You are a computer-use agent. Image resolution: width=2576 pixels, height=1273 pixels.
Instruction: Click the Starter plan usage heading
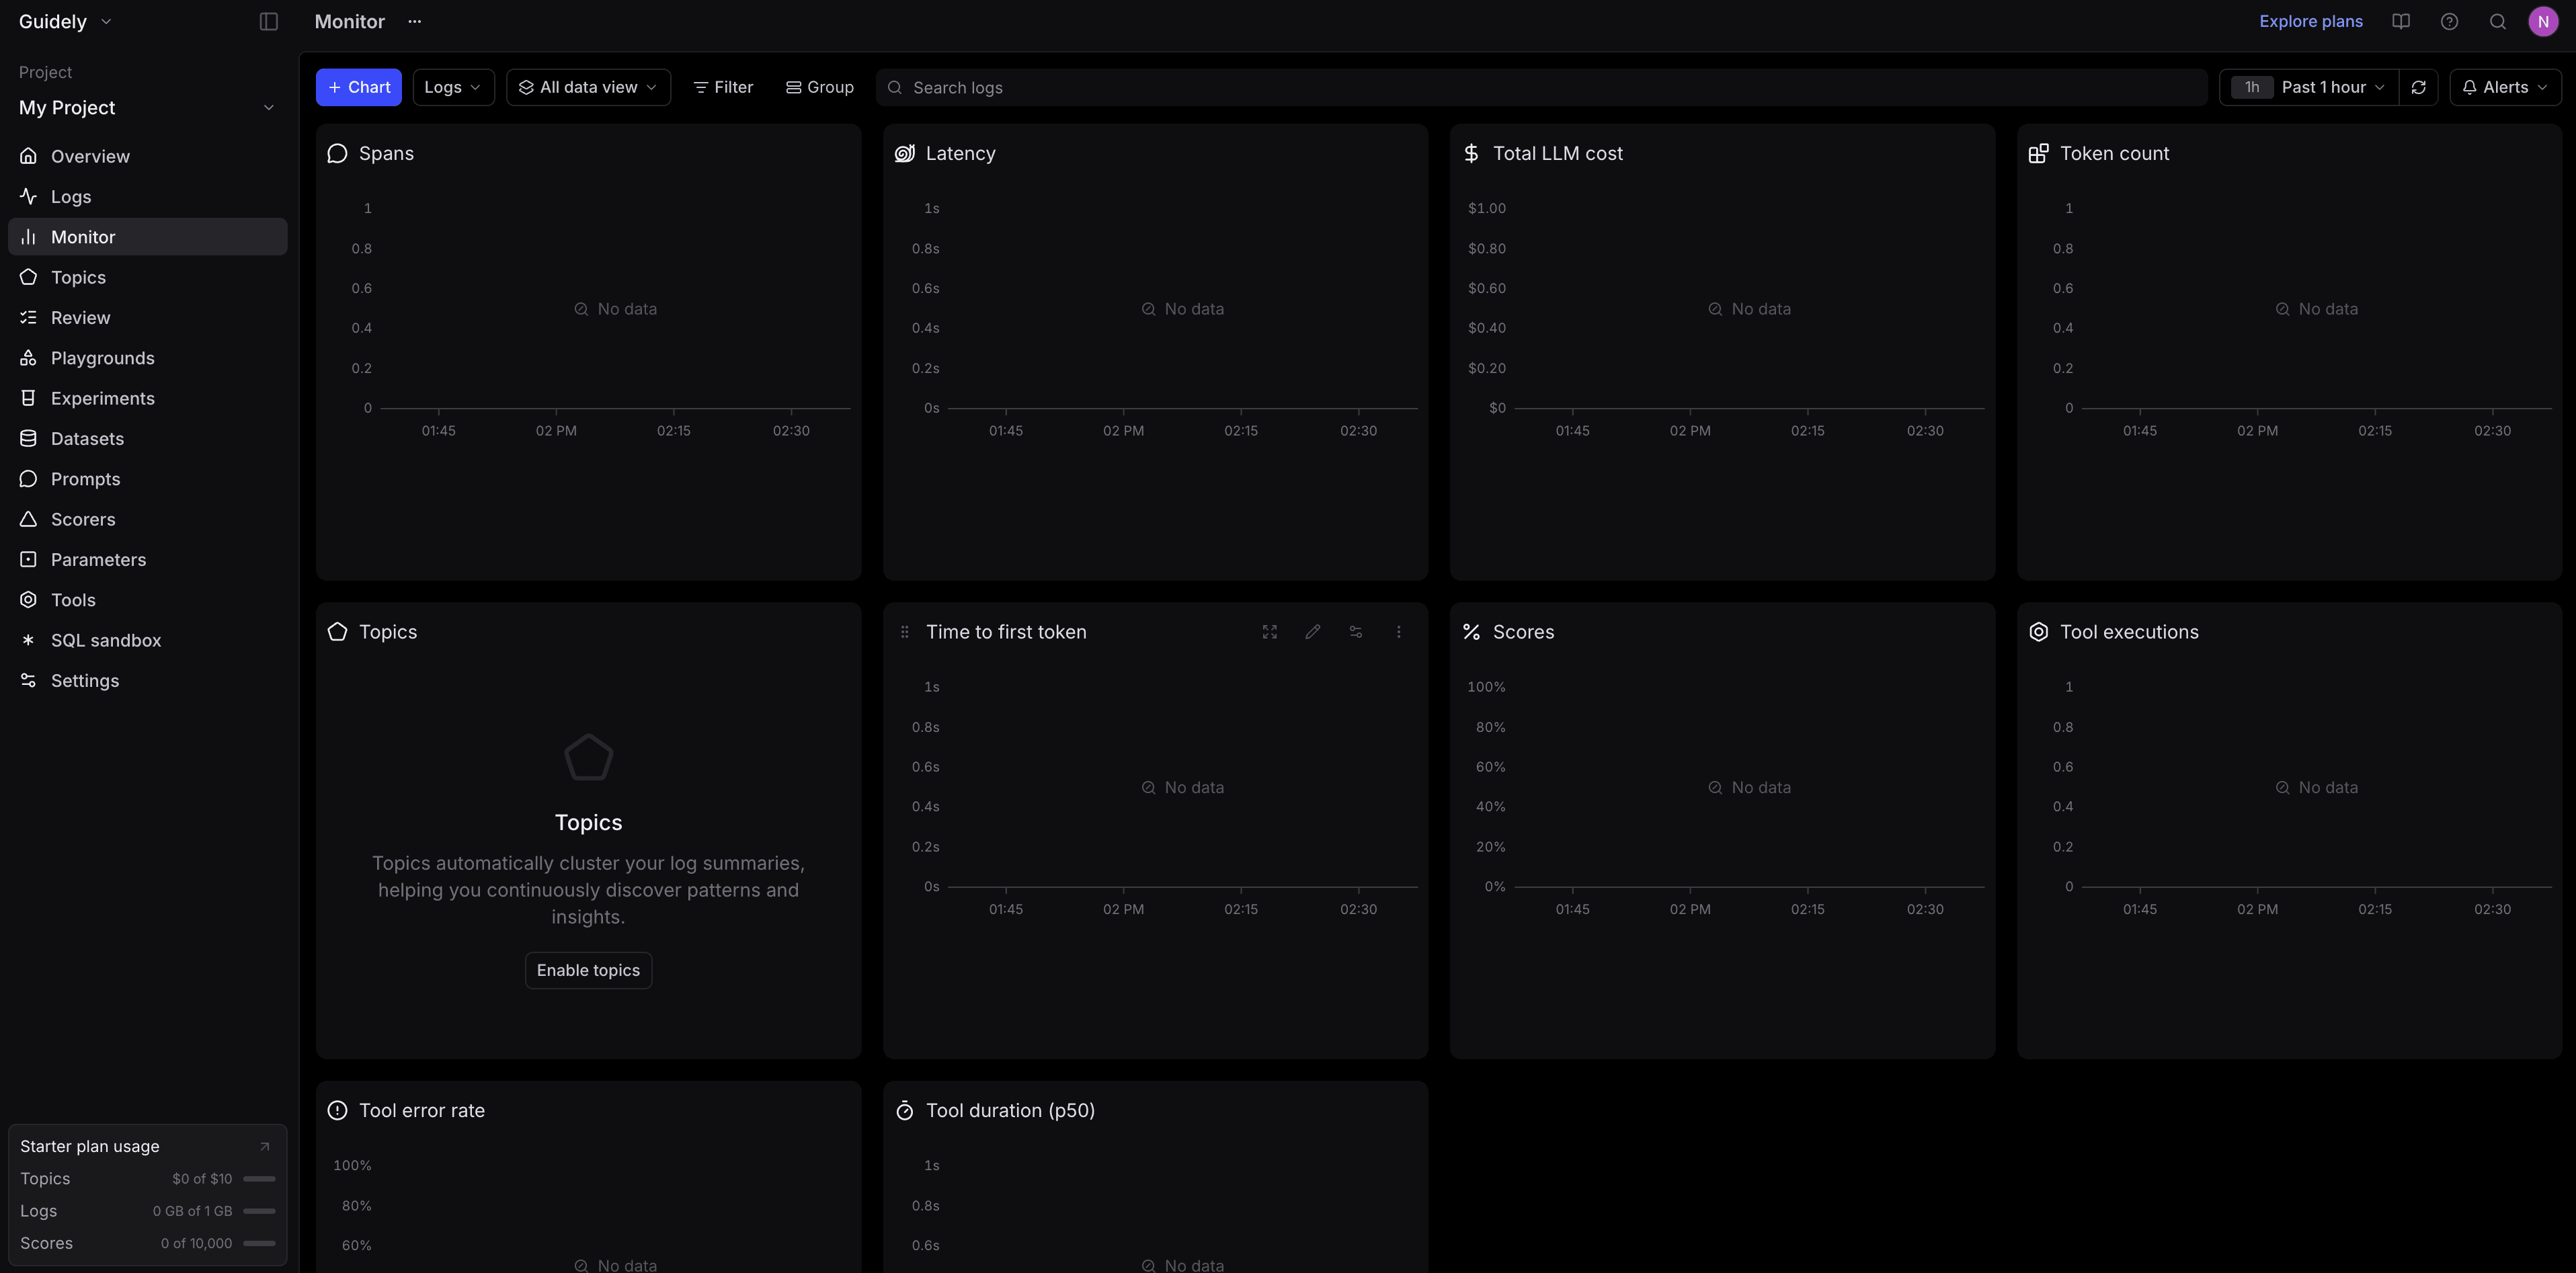click(x=90, y=1147)
